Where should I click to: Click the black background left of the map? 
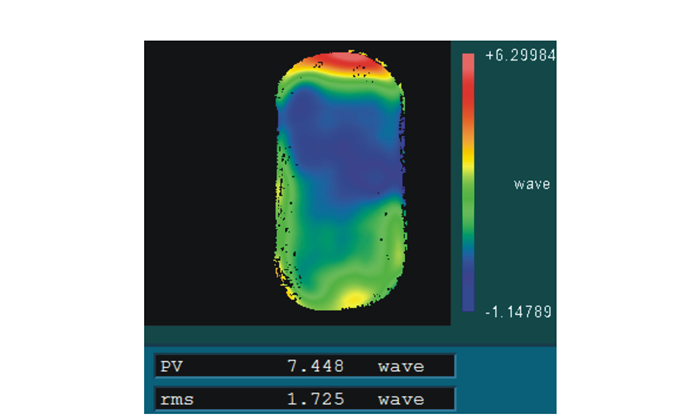[x=205, y=180]
